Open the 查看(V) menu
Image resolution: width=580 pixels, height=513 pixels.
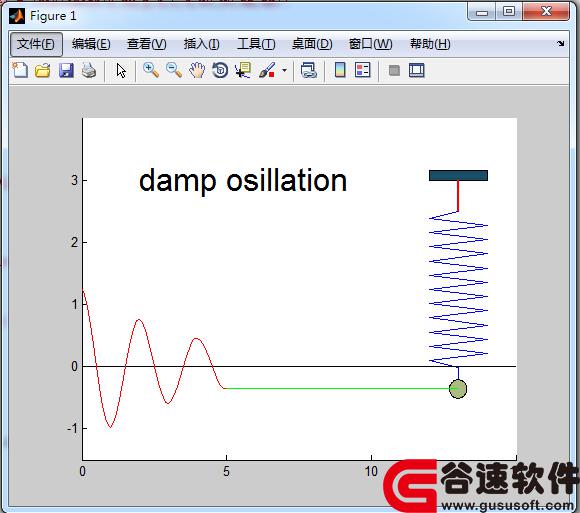146,44
